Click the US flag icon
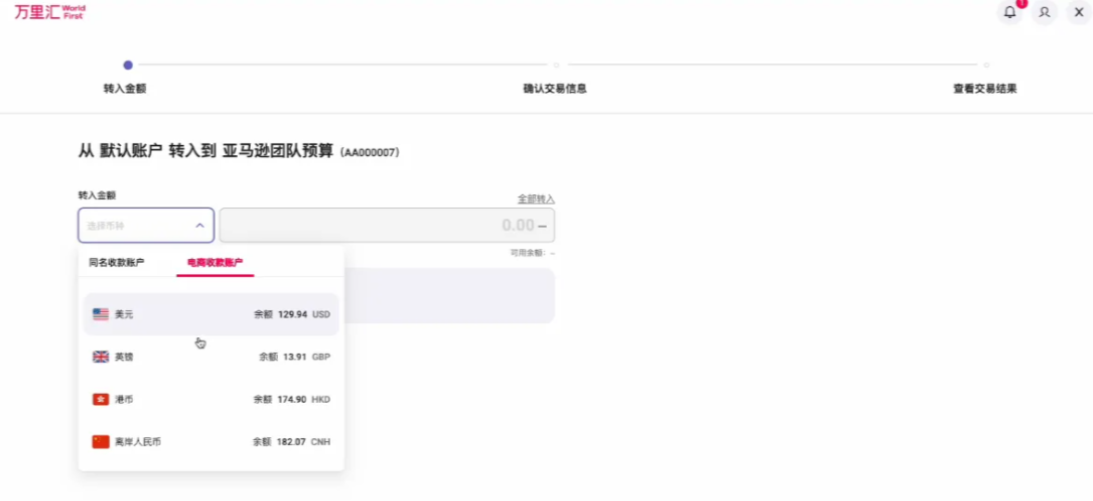The height and width of the screenshot is (501, 1093). pos(101,314)
